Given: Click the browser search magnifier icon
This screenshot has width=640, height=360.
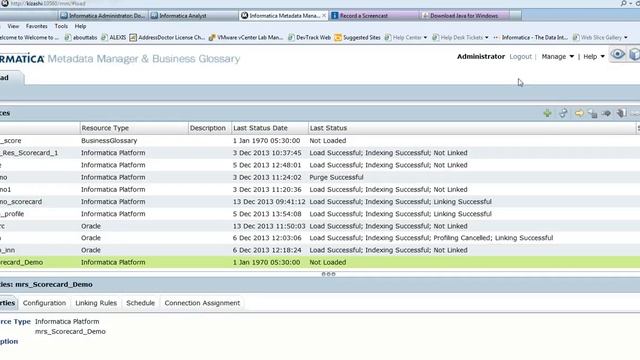Looking at the screenshot, I should coord(623,3).
